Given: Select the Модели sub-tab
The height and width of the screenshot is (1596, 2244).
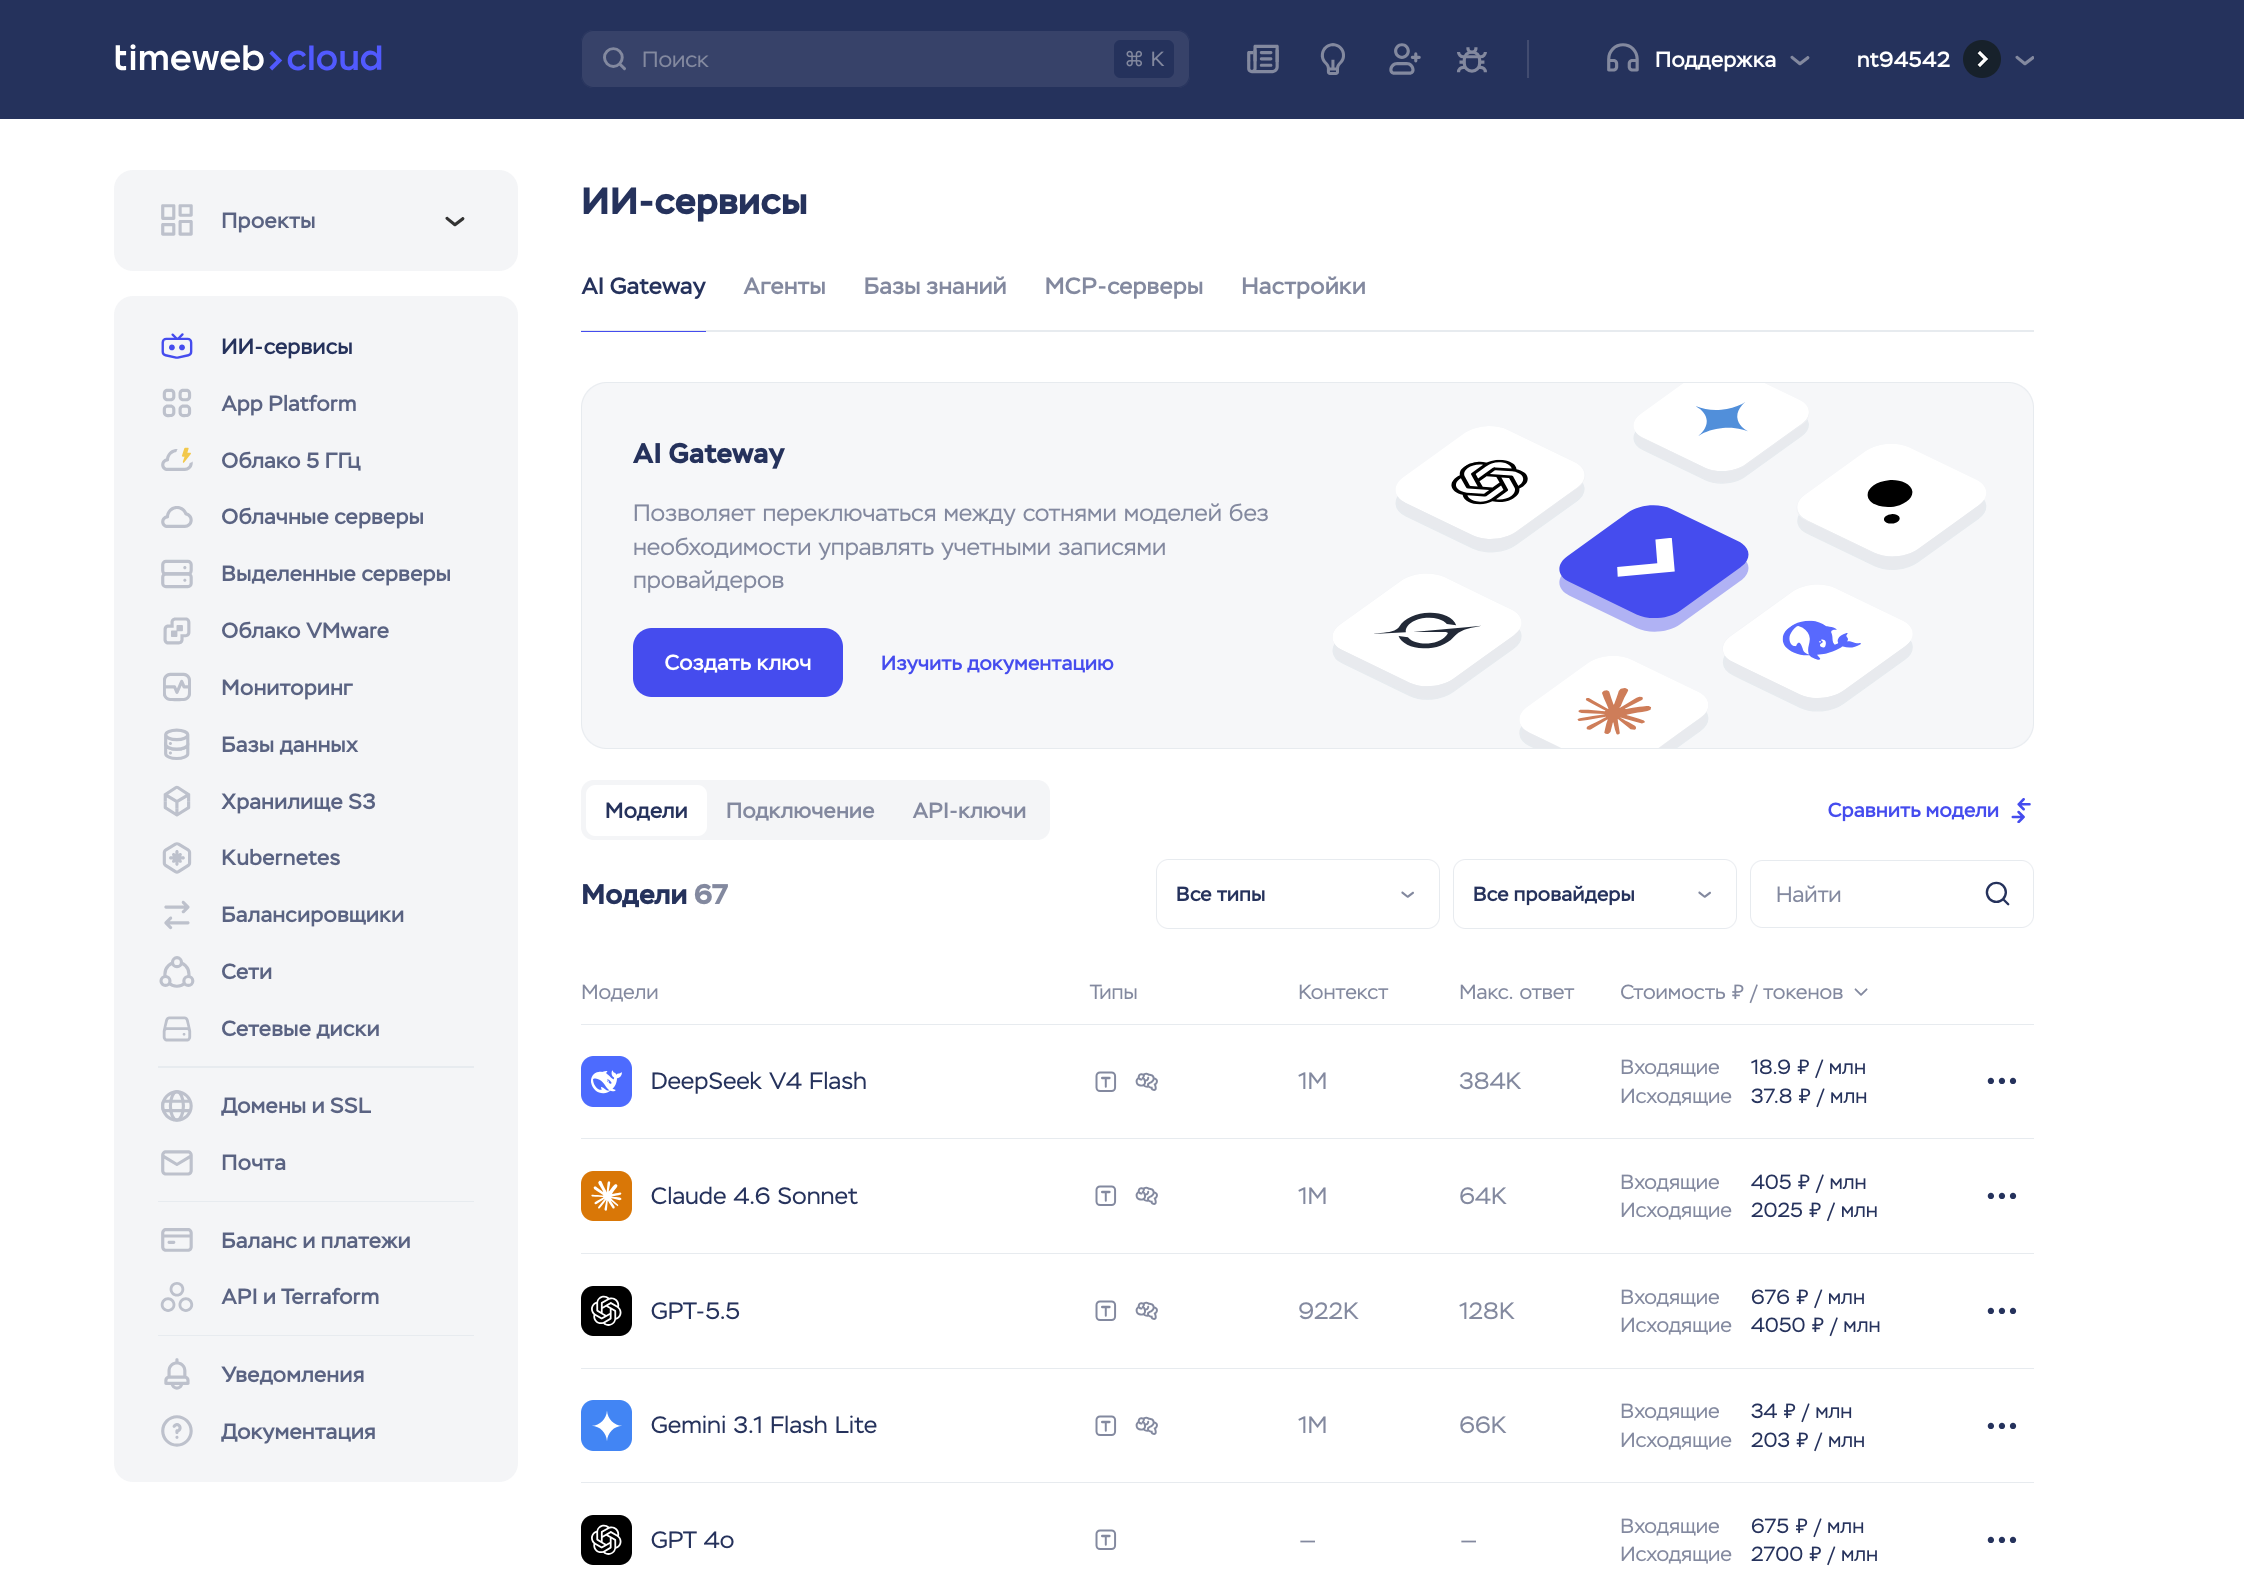Looking at the screenshot, I should click(x=646, y=810).
